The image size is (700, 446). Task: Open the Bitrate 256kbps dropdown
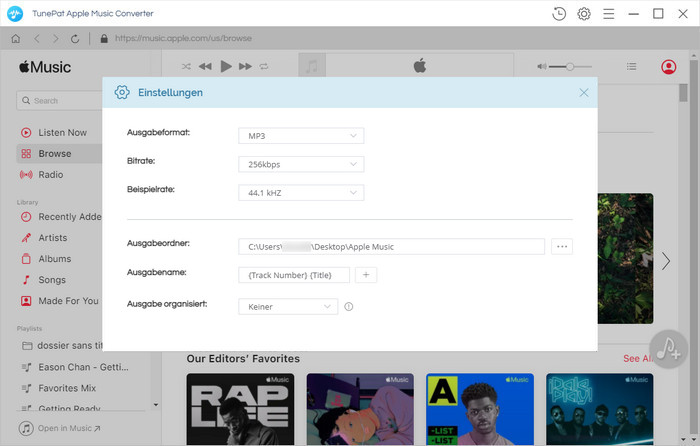(301, 164)
